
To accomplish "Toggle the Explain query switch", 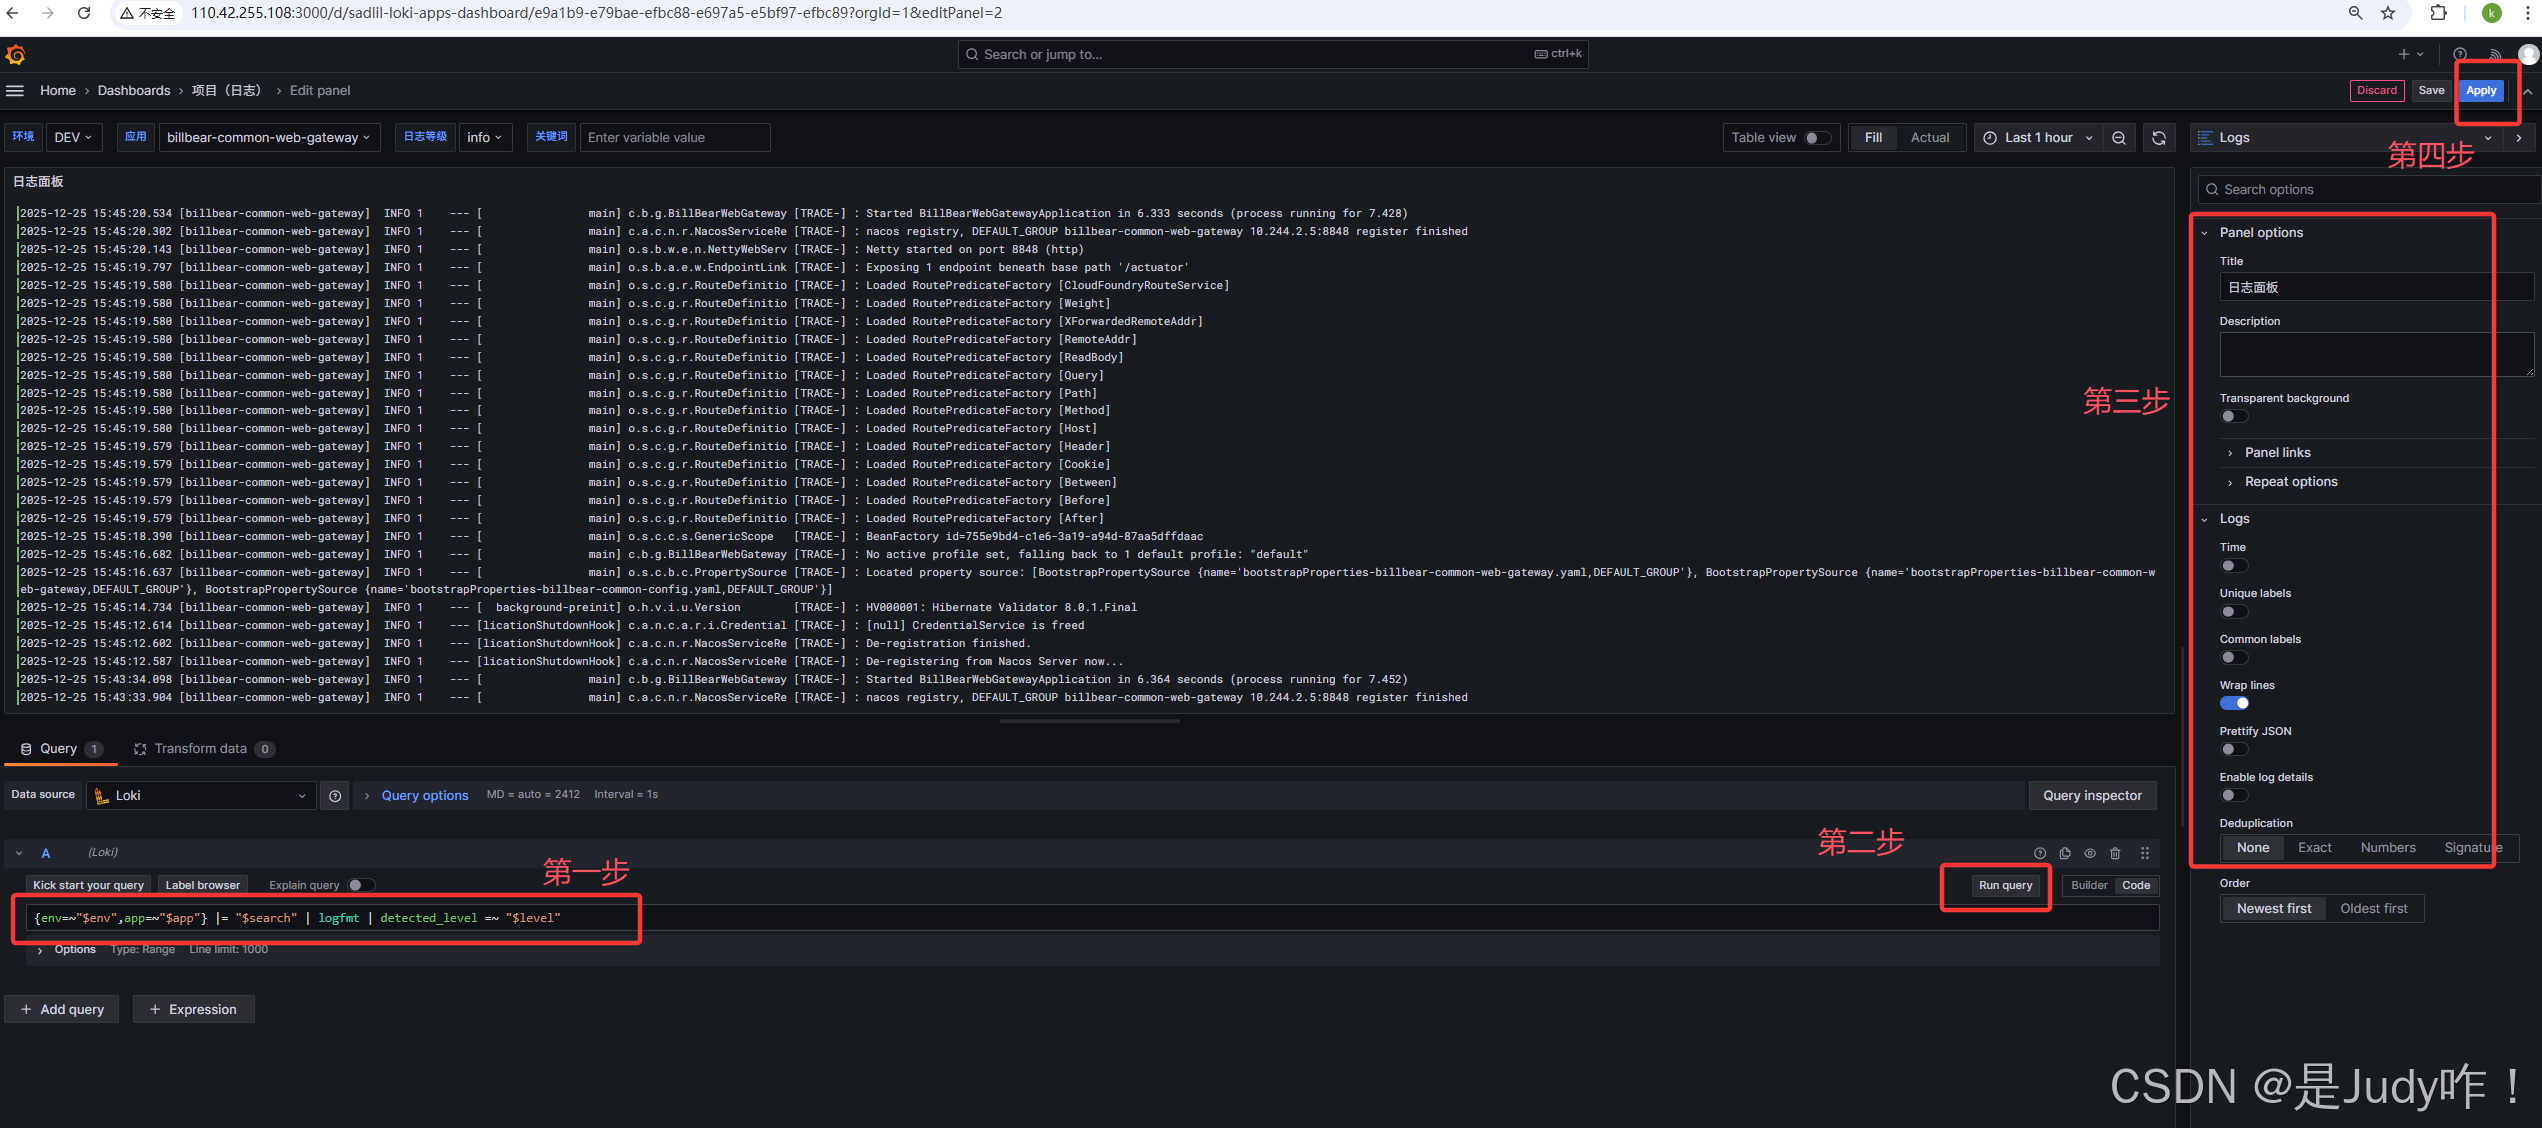I will click(x=361, y=885).
